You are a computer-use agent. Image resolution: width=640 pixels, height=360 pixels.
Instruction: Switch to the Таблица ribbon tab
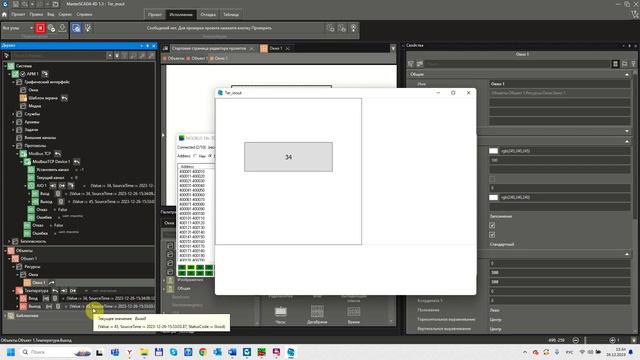(x=231, y=15)
